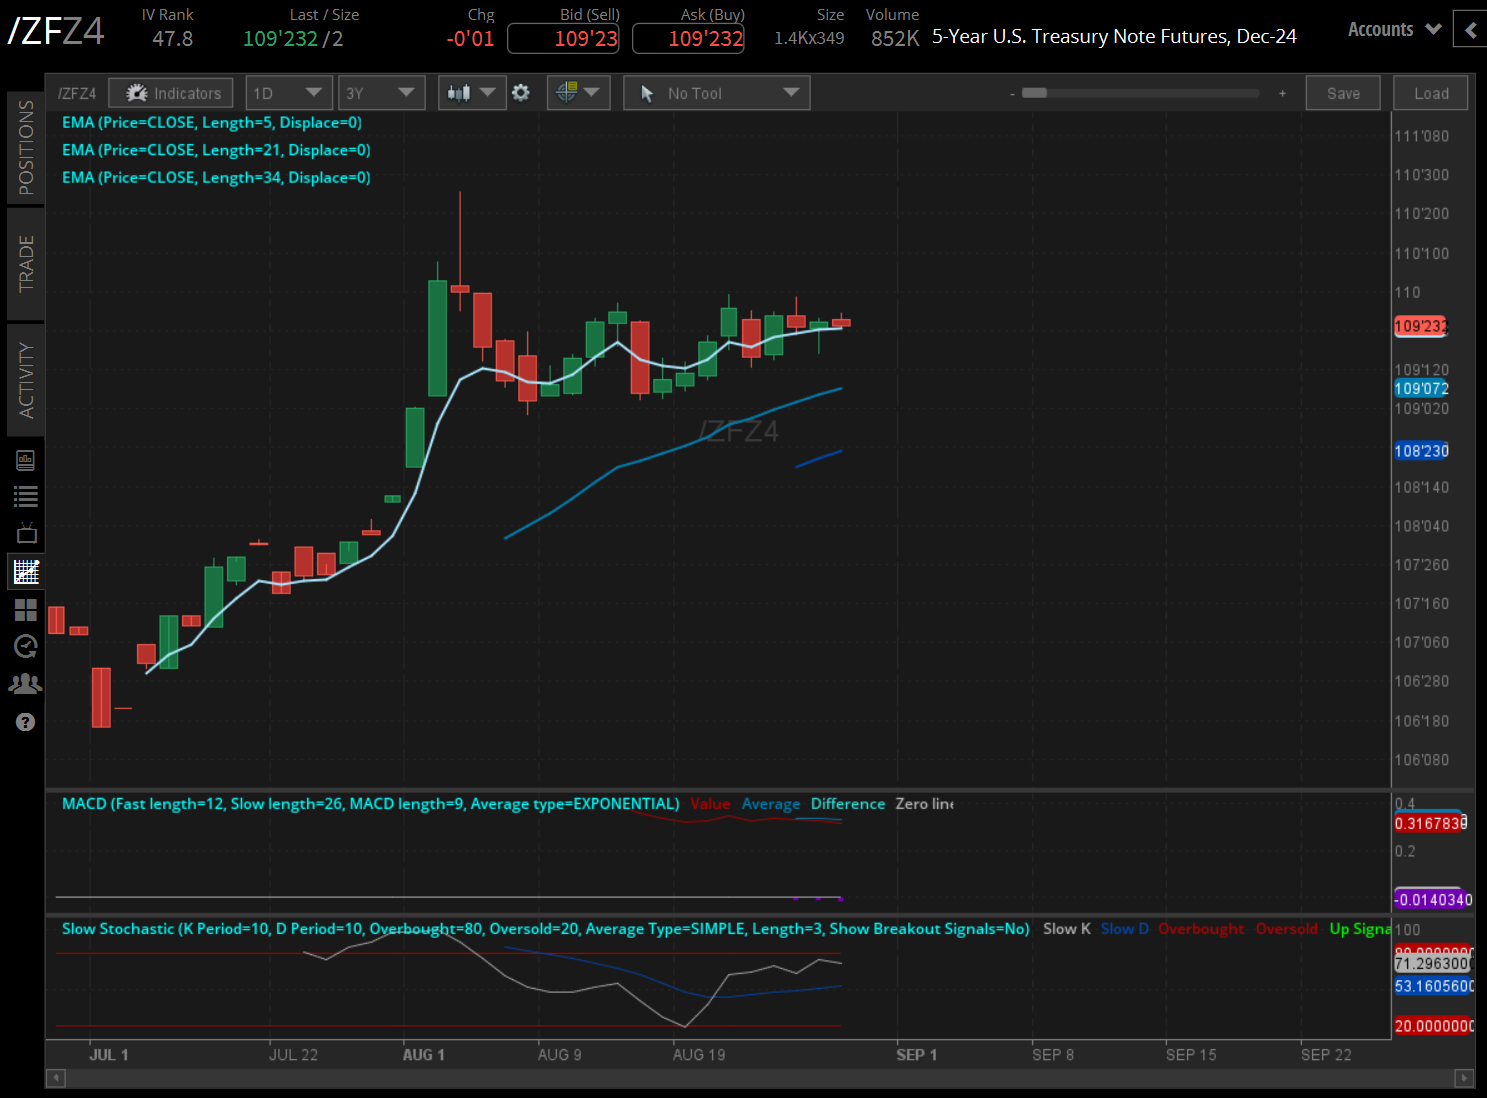Open the Accounts dropdown

pos(1394,30)
